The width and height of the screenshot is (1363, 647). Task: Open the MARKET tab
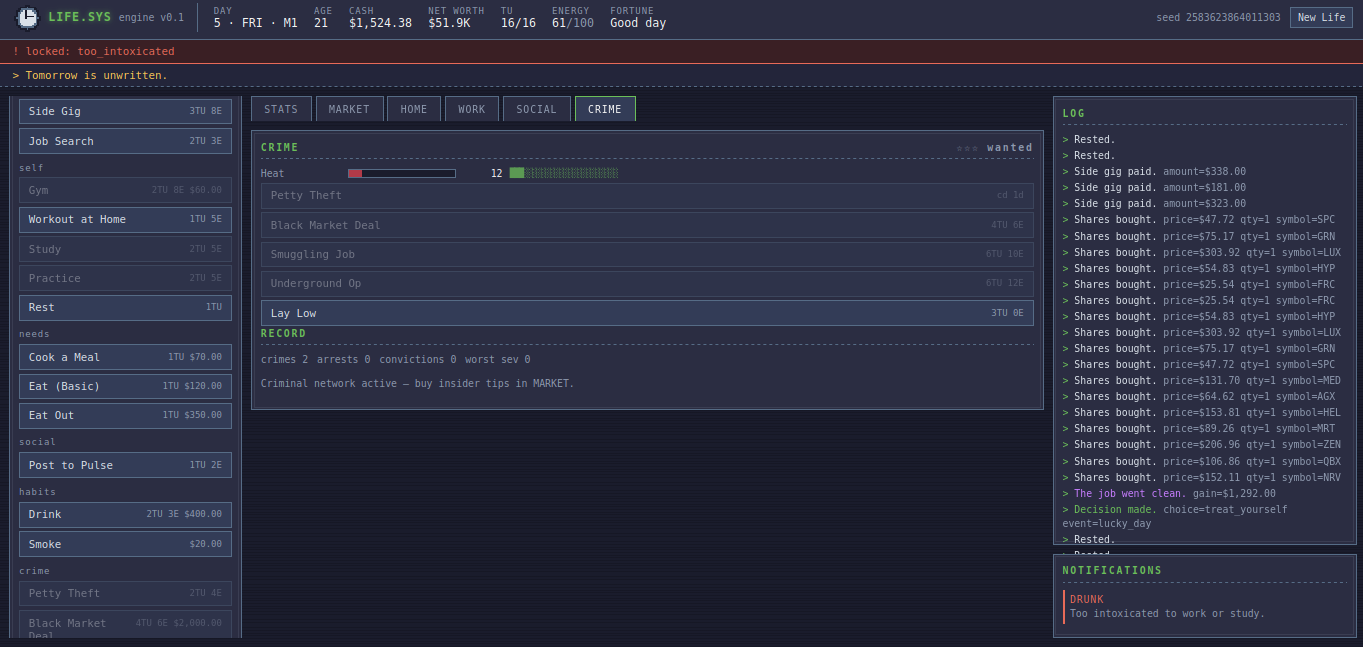pos(349,109)
